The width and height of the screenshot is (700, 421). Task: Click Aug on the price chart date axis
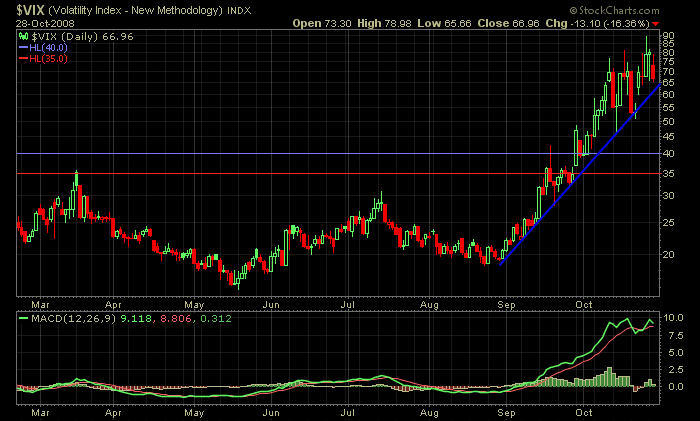[x=429, y=304]
